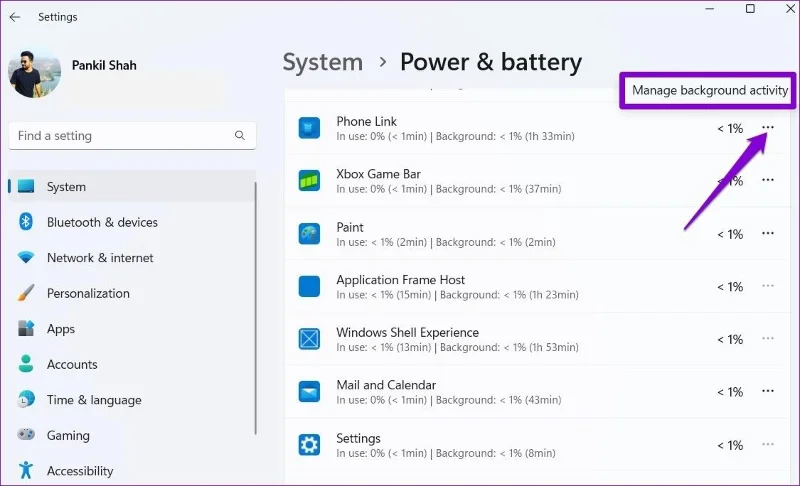This screenshot has width=800, height=486.
Task: Select Manage background activity option
Action: click(x=709, y=90)
